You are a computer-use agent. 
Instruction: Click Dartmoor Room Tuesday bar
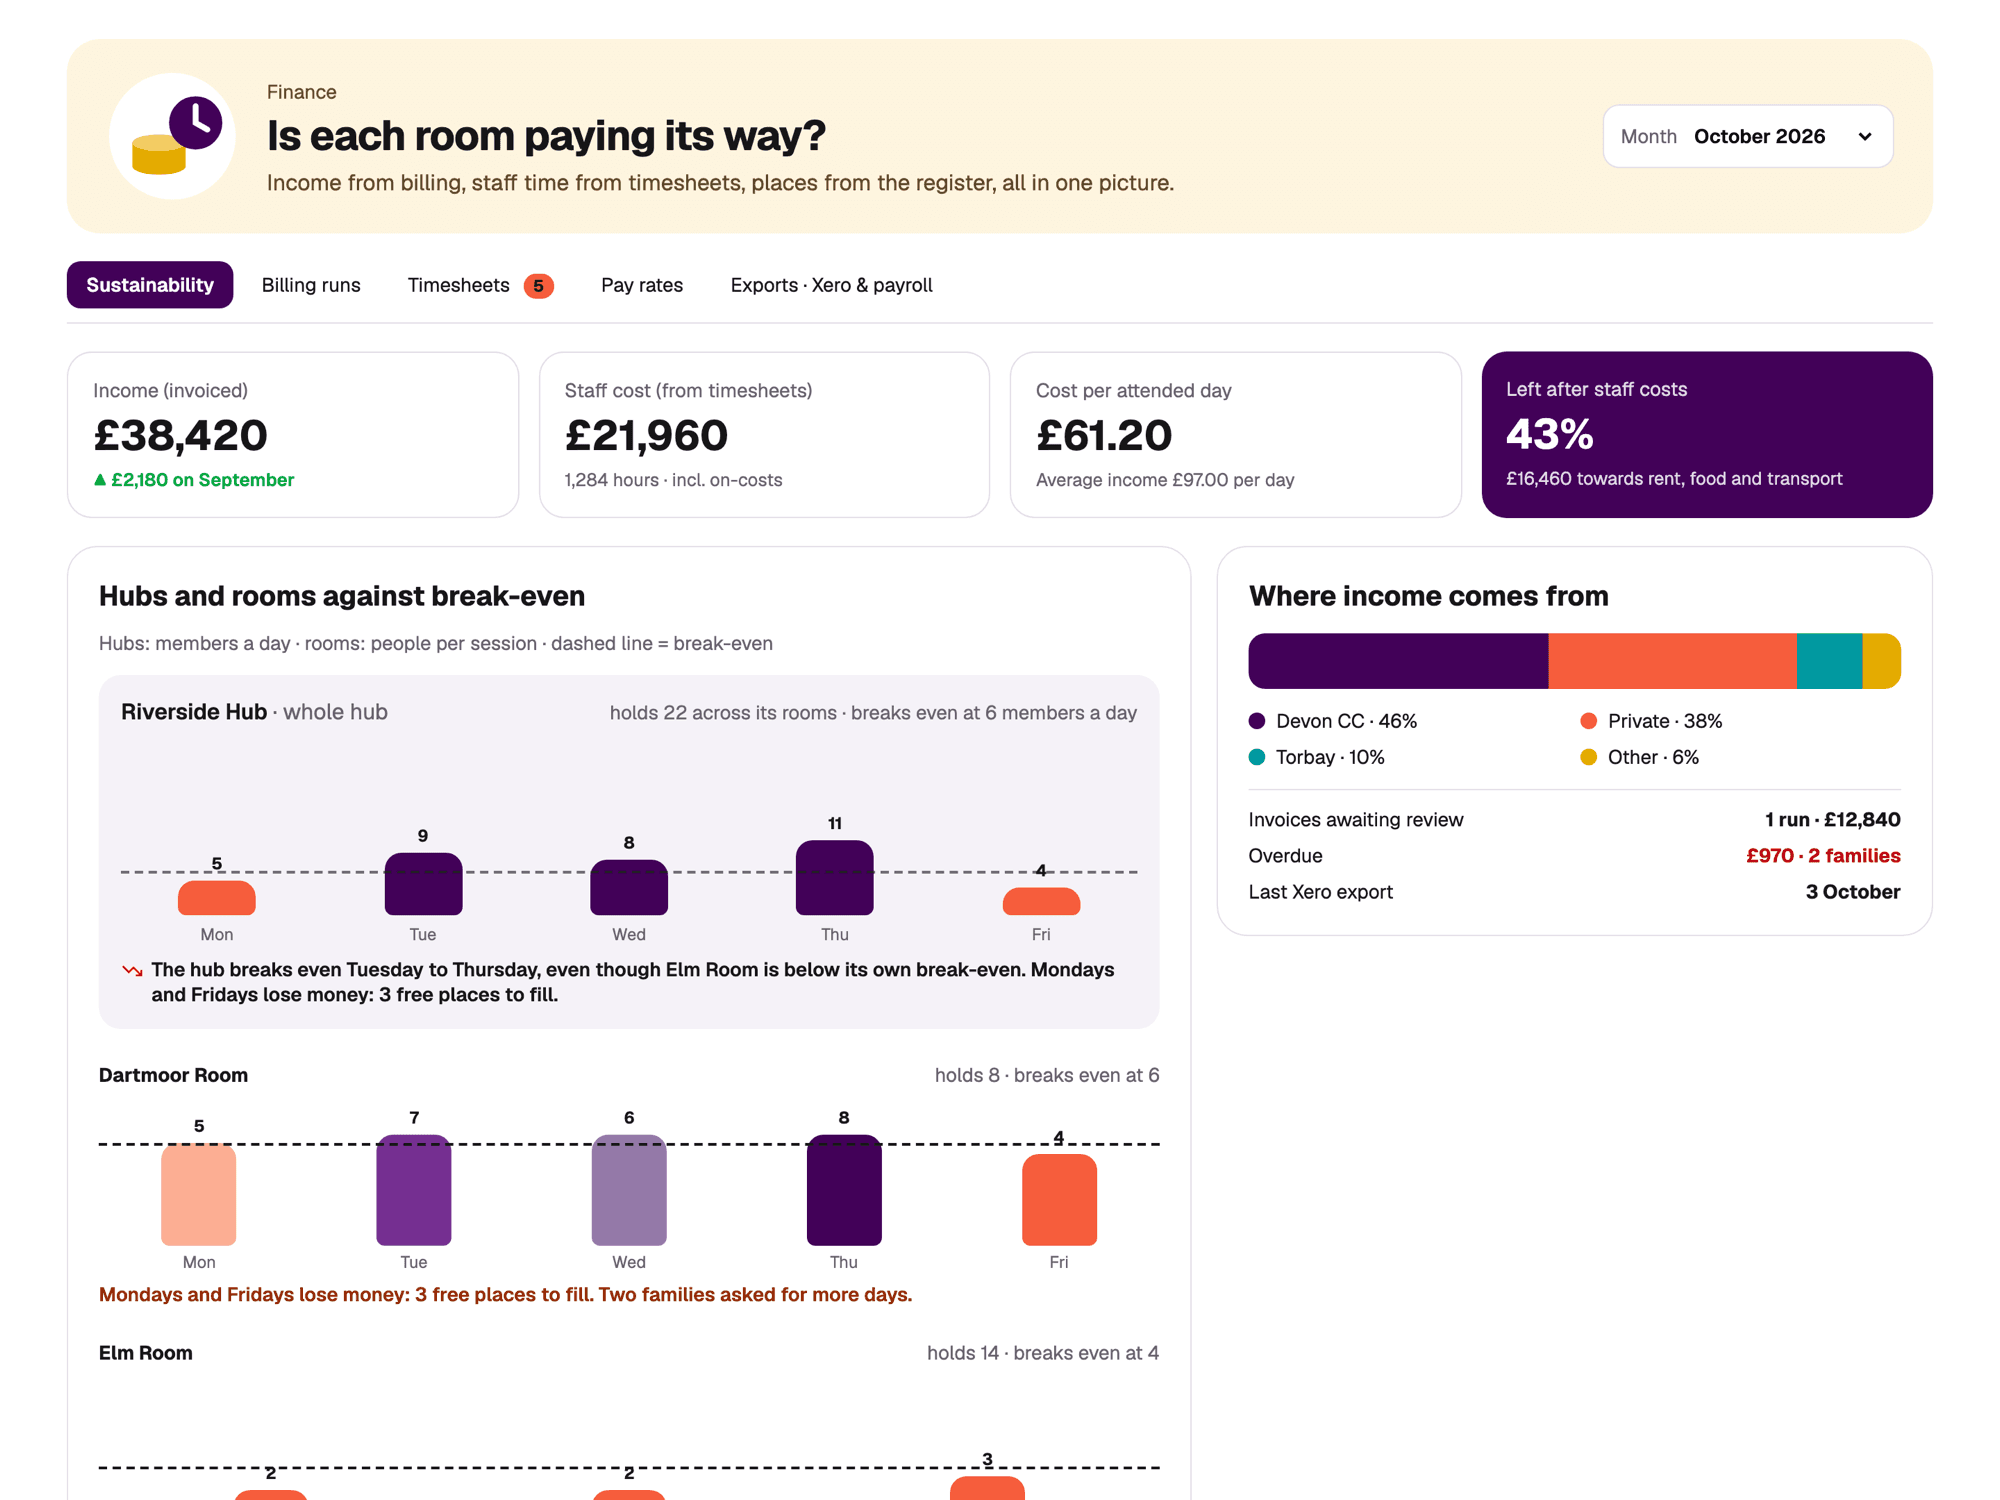(414, 1190)
